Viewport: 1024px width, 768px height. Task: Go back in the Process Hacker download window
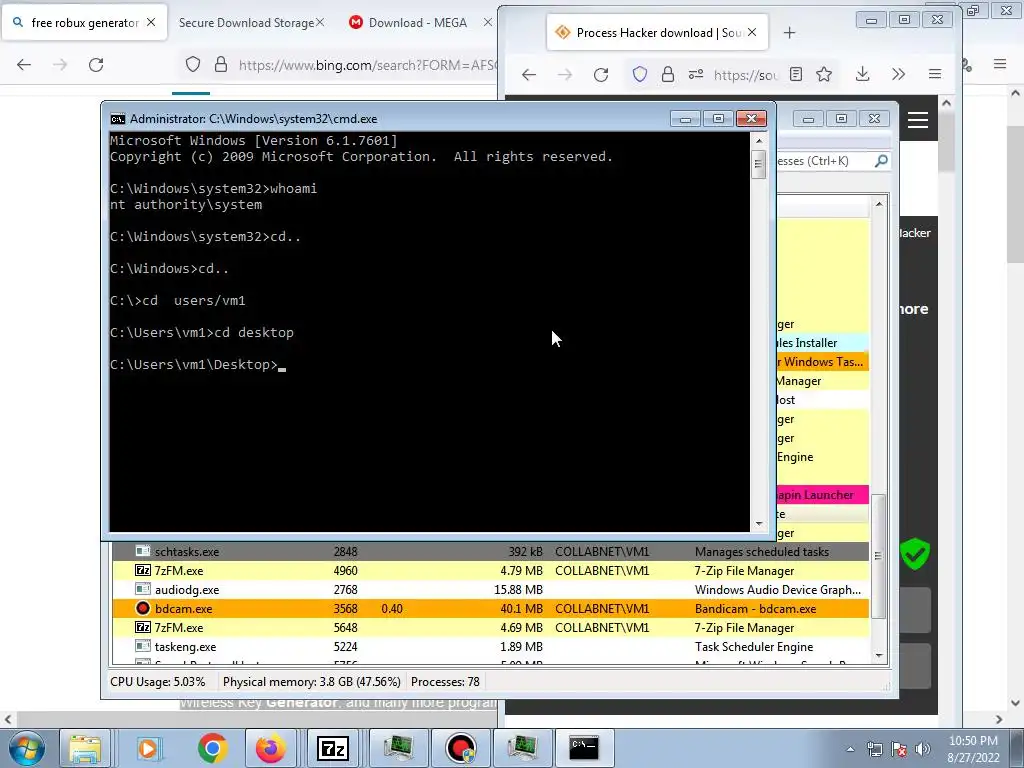(529, 74)
